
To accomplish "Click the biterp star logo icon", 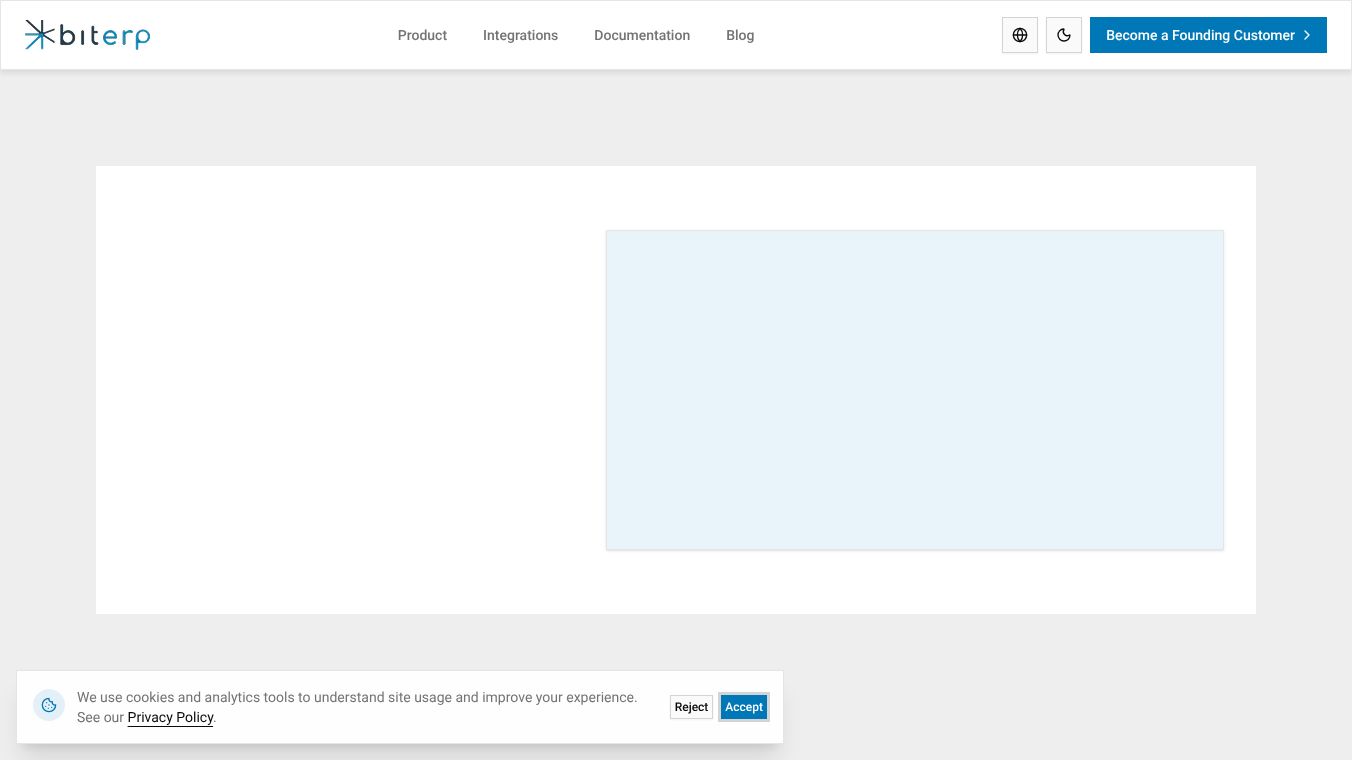I will (40, 35).
